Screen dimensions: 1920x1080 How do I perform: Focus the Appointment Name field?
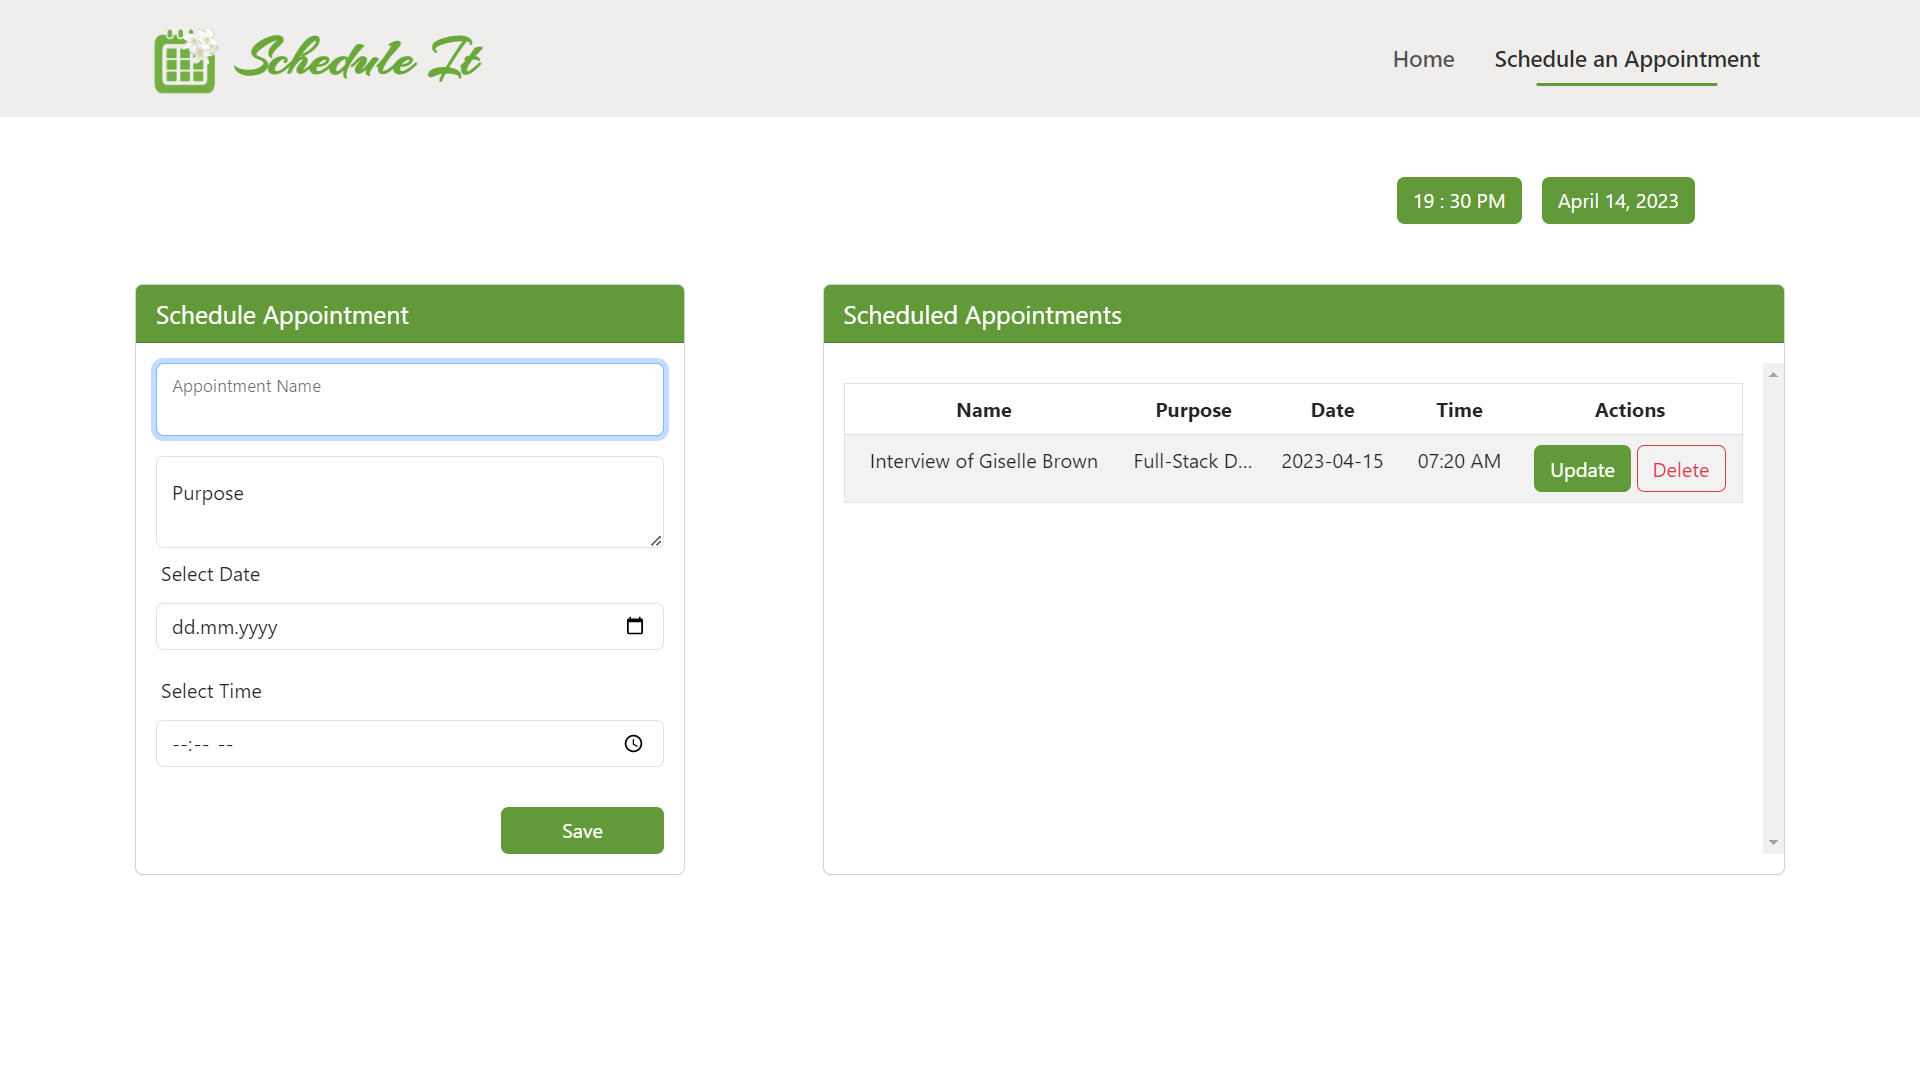pyautogui.click(x=410, y=399)
